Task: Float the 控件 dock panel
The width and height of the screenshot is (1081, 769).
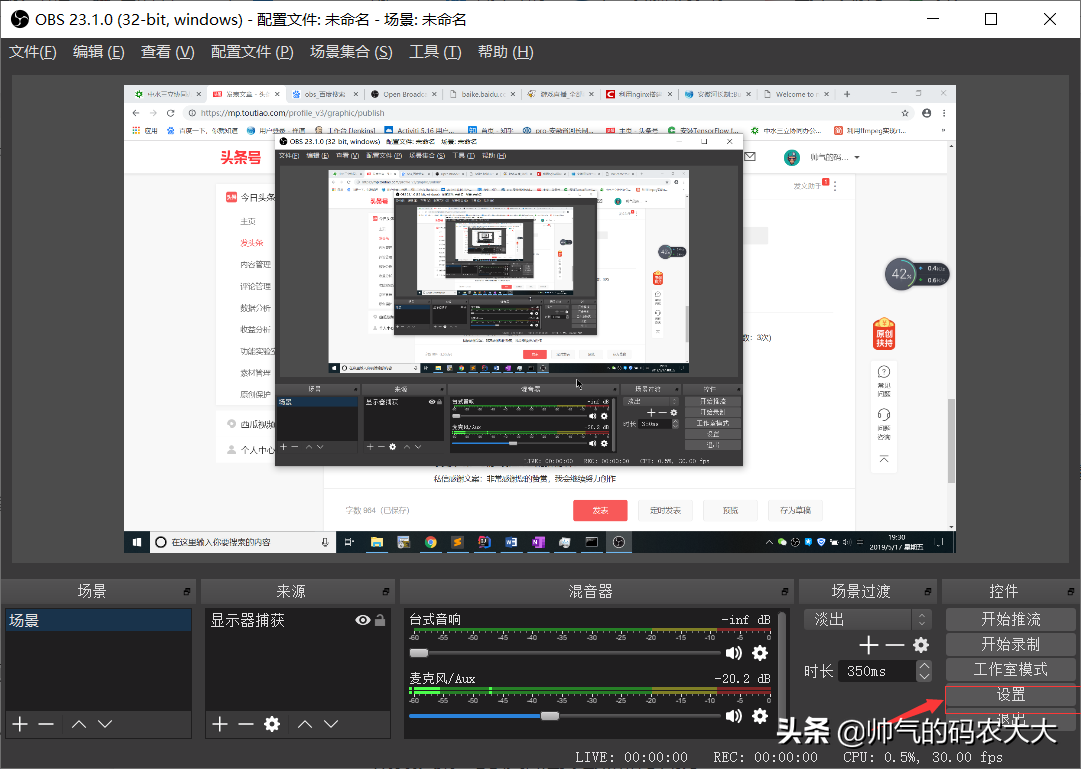Action: coord(1071,592)
